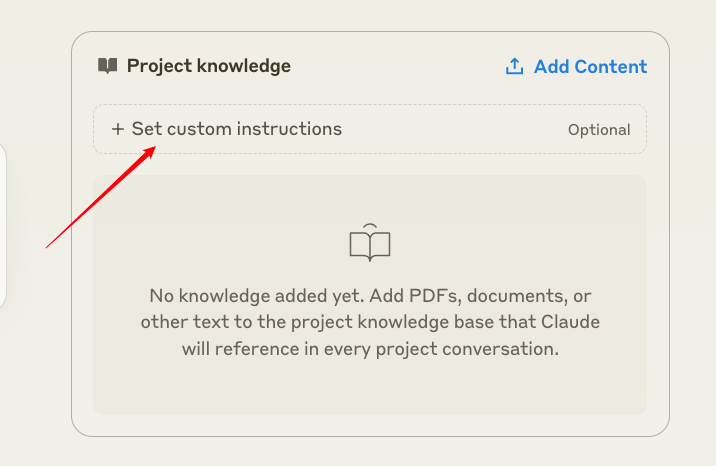Click the empty knowledge area below the text
This screenshot has width=716, height=466.
coord(370,388)
